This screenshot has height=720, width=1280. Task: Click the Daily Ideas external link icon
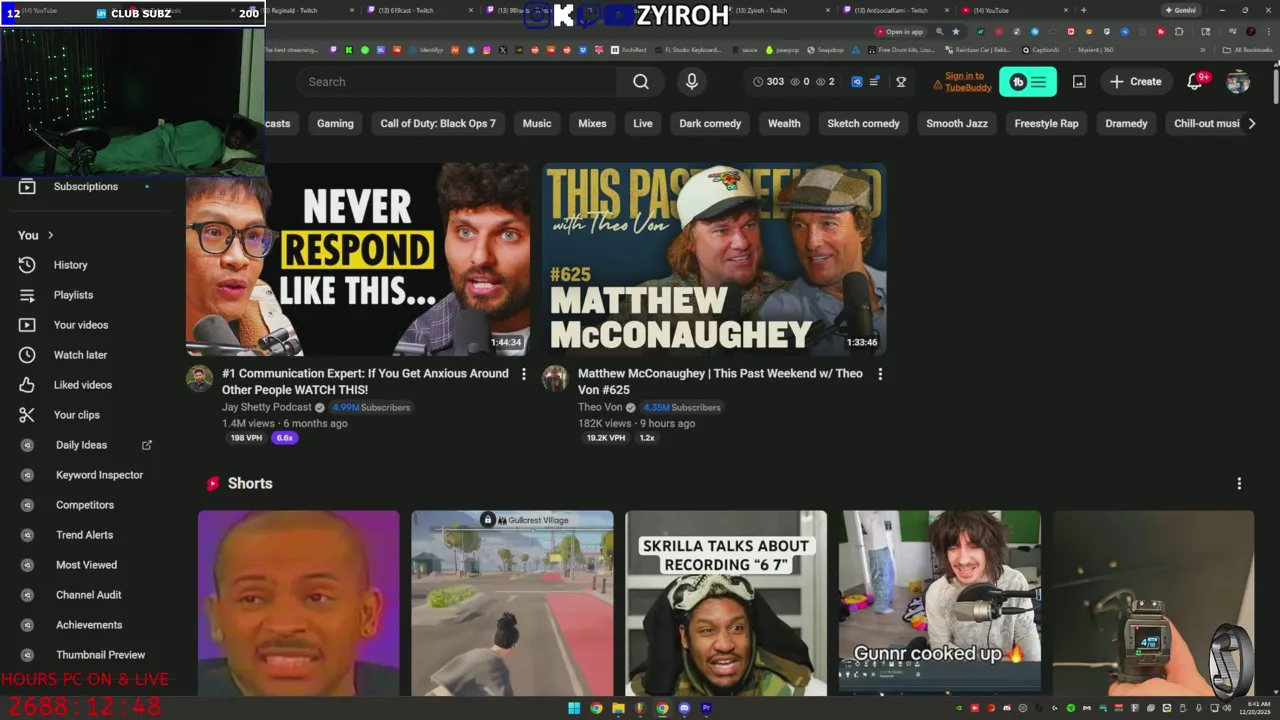(x=147, y=445)
